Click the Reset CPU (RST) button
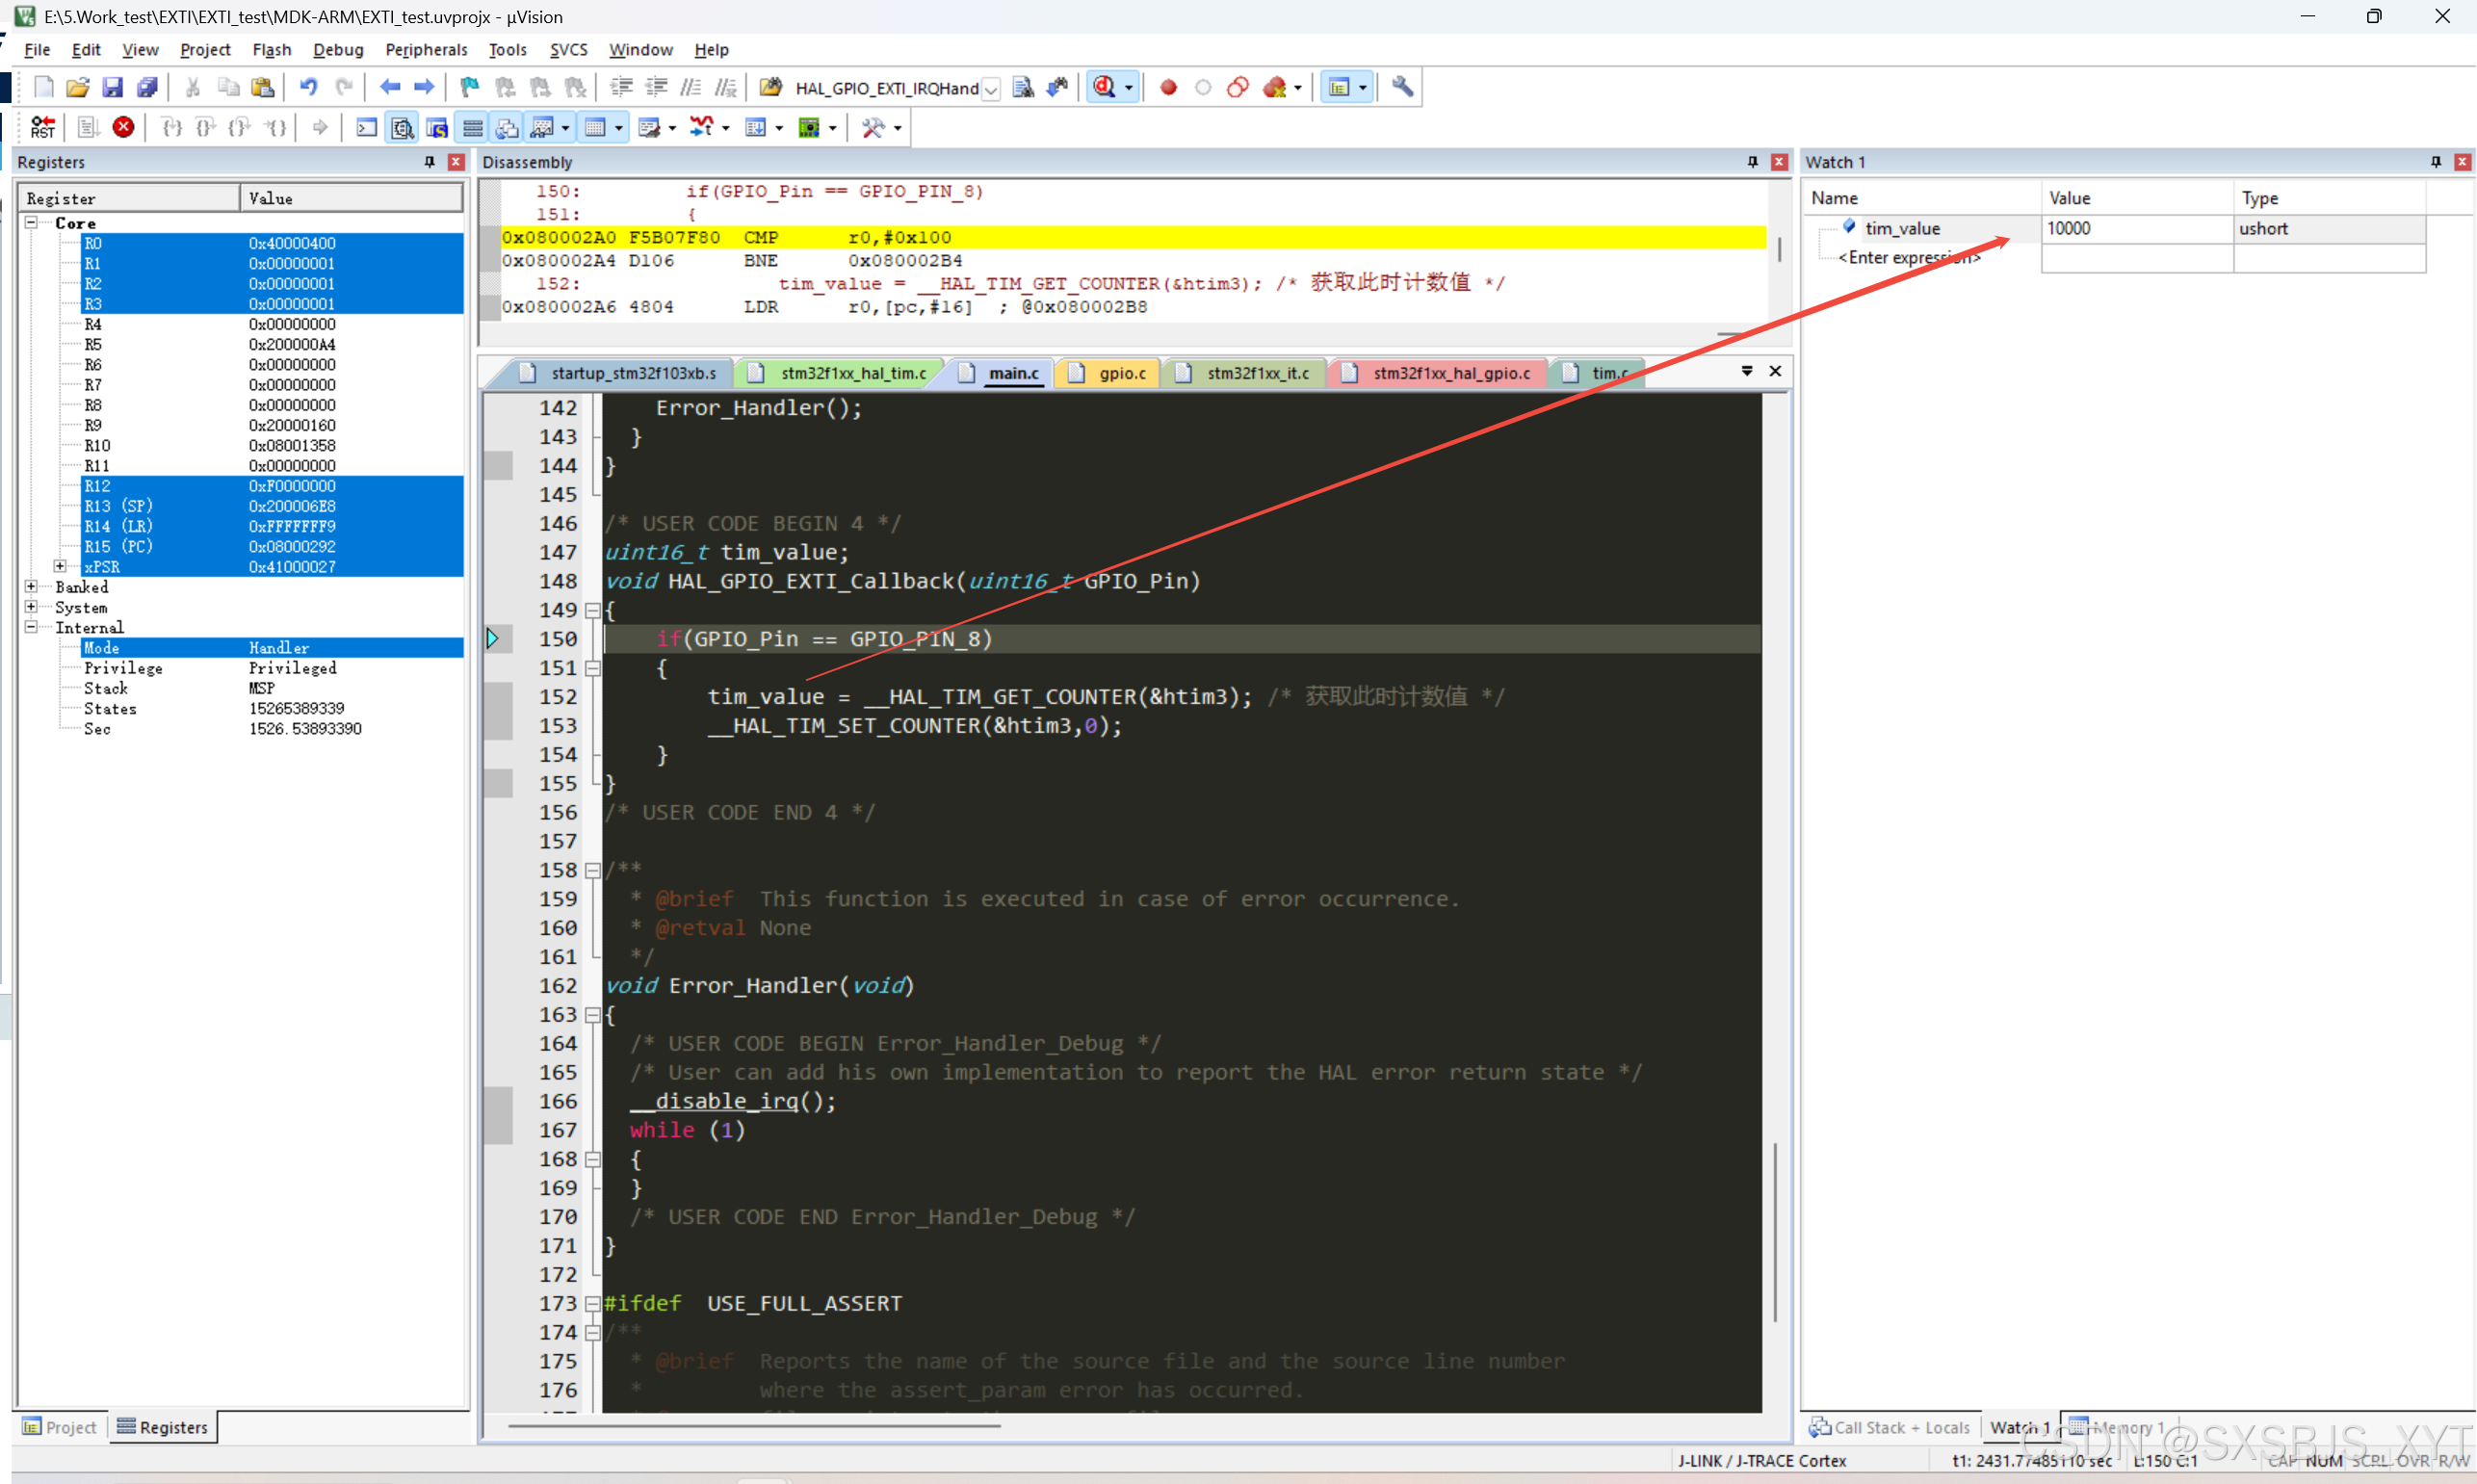 tap(43, 127)
